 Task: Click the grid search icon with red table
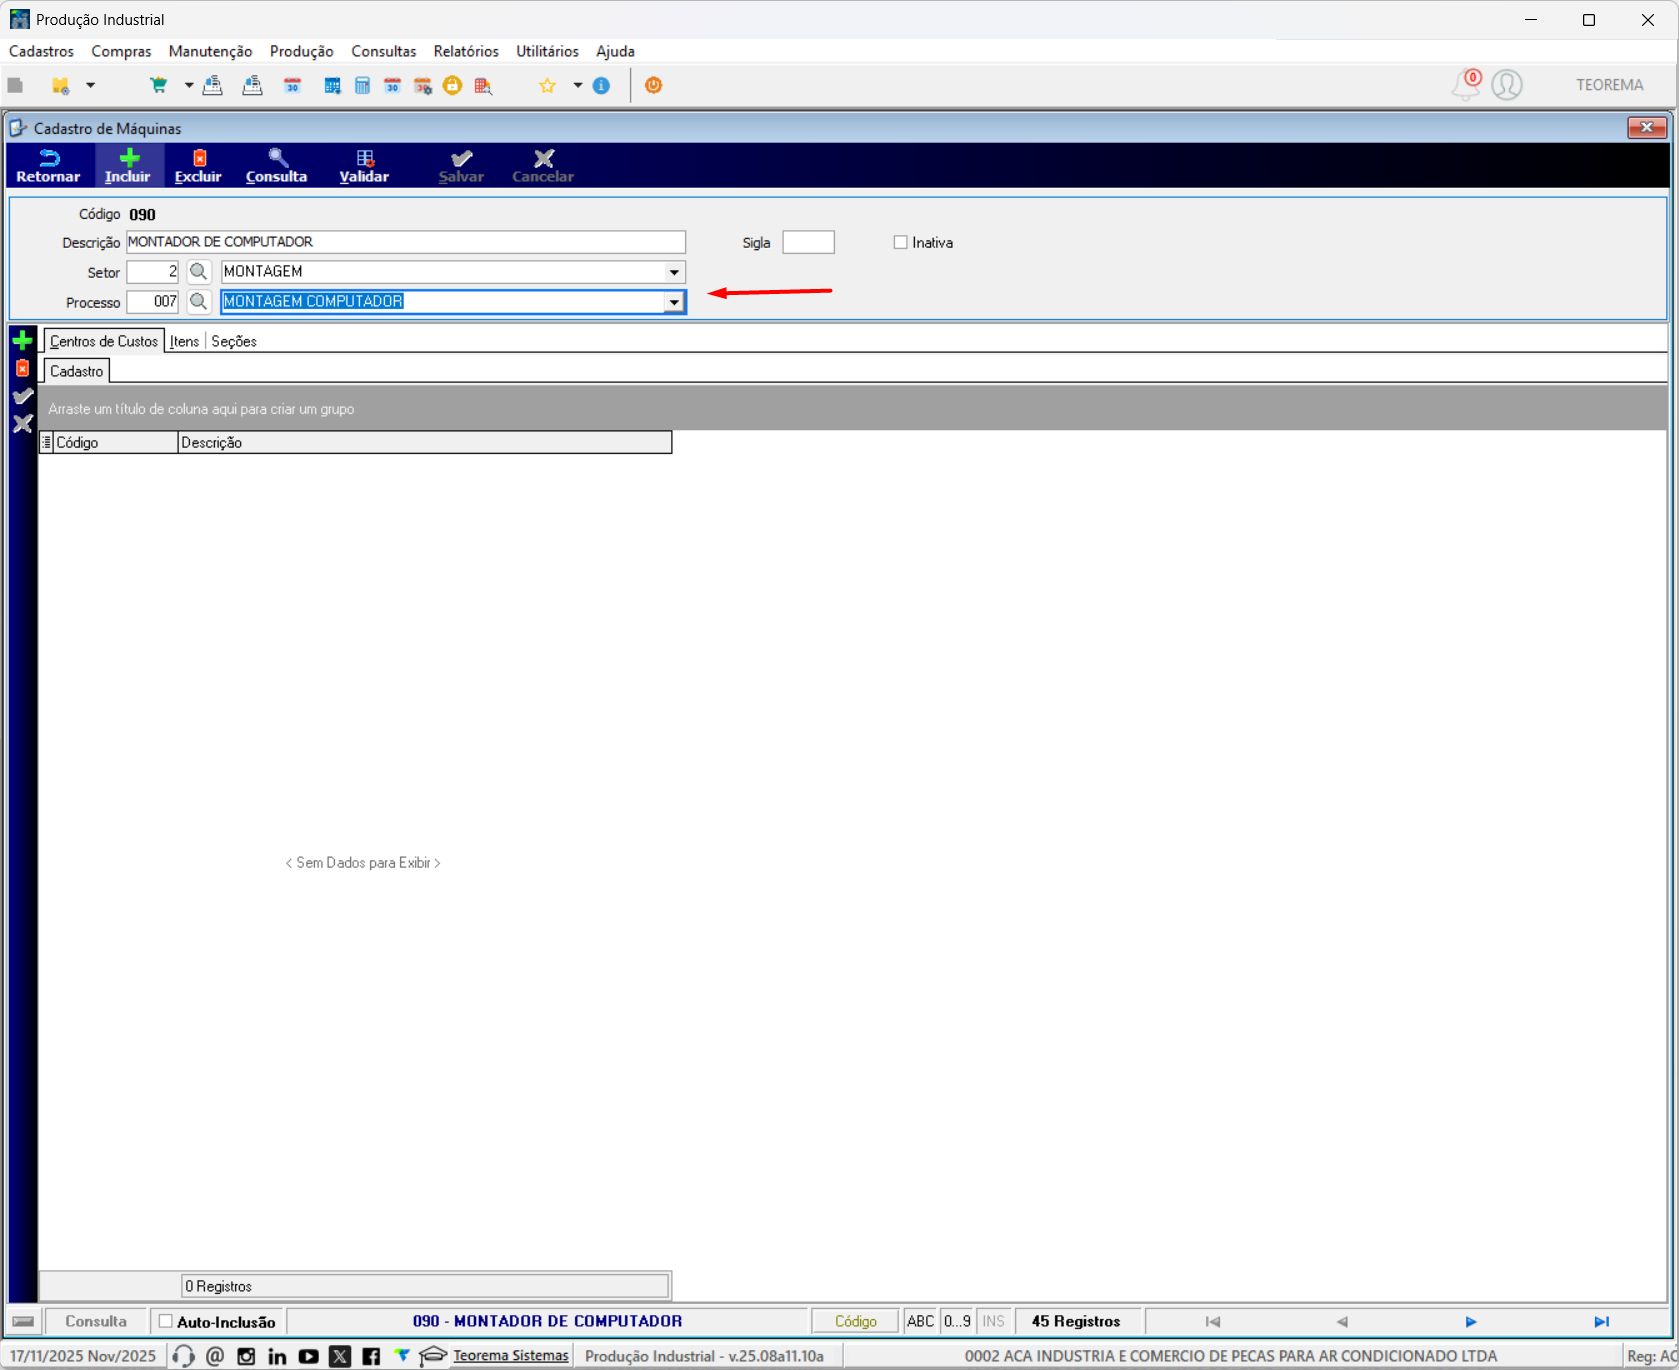click(484, 85)
